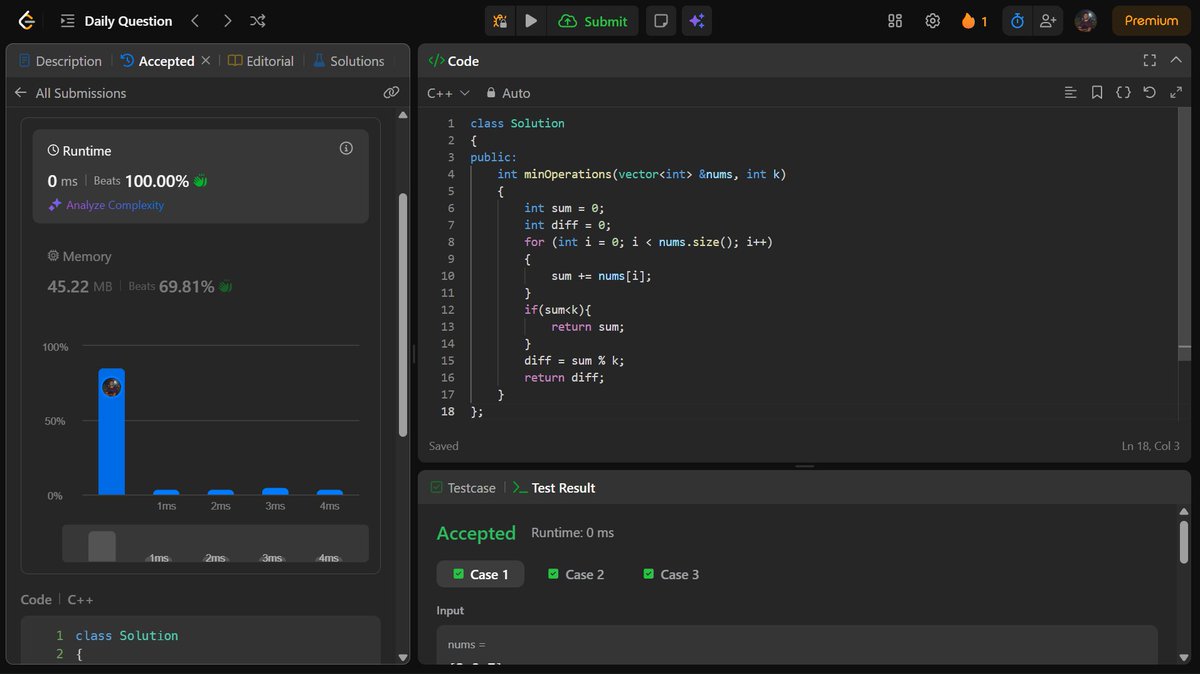This screenshot has height=674, width=1200.
Task: Format the code with lines icon
Action: click(x=1071, y=93)
